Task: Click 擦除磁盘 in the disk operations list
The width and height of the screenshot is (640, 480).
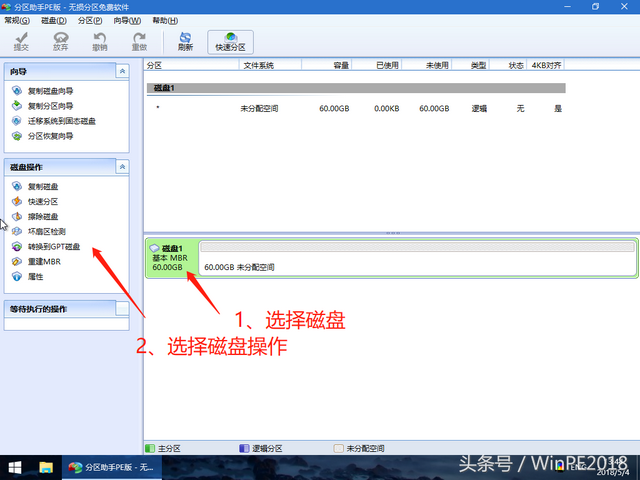Action: [42, 216]
